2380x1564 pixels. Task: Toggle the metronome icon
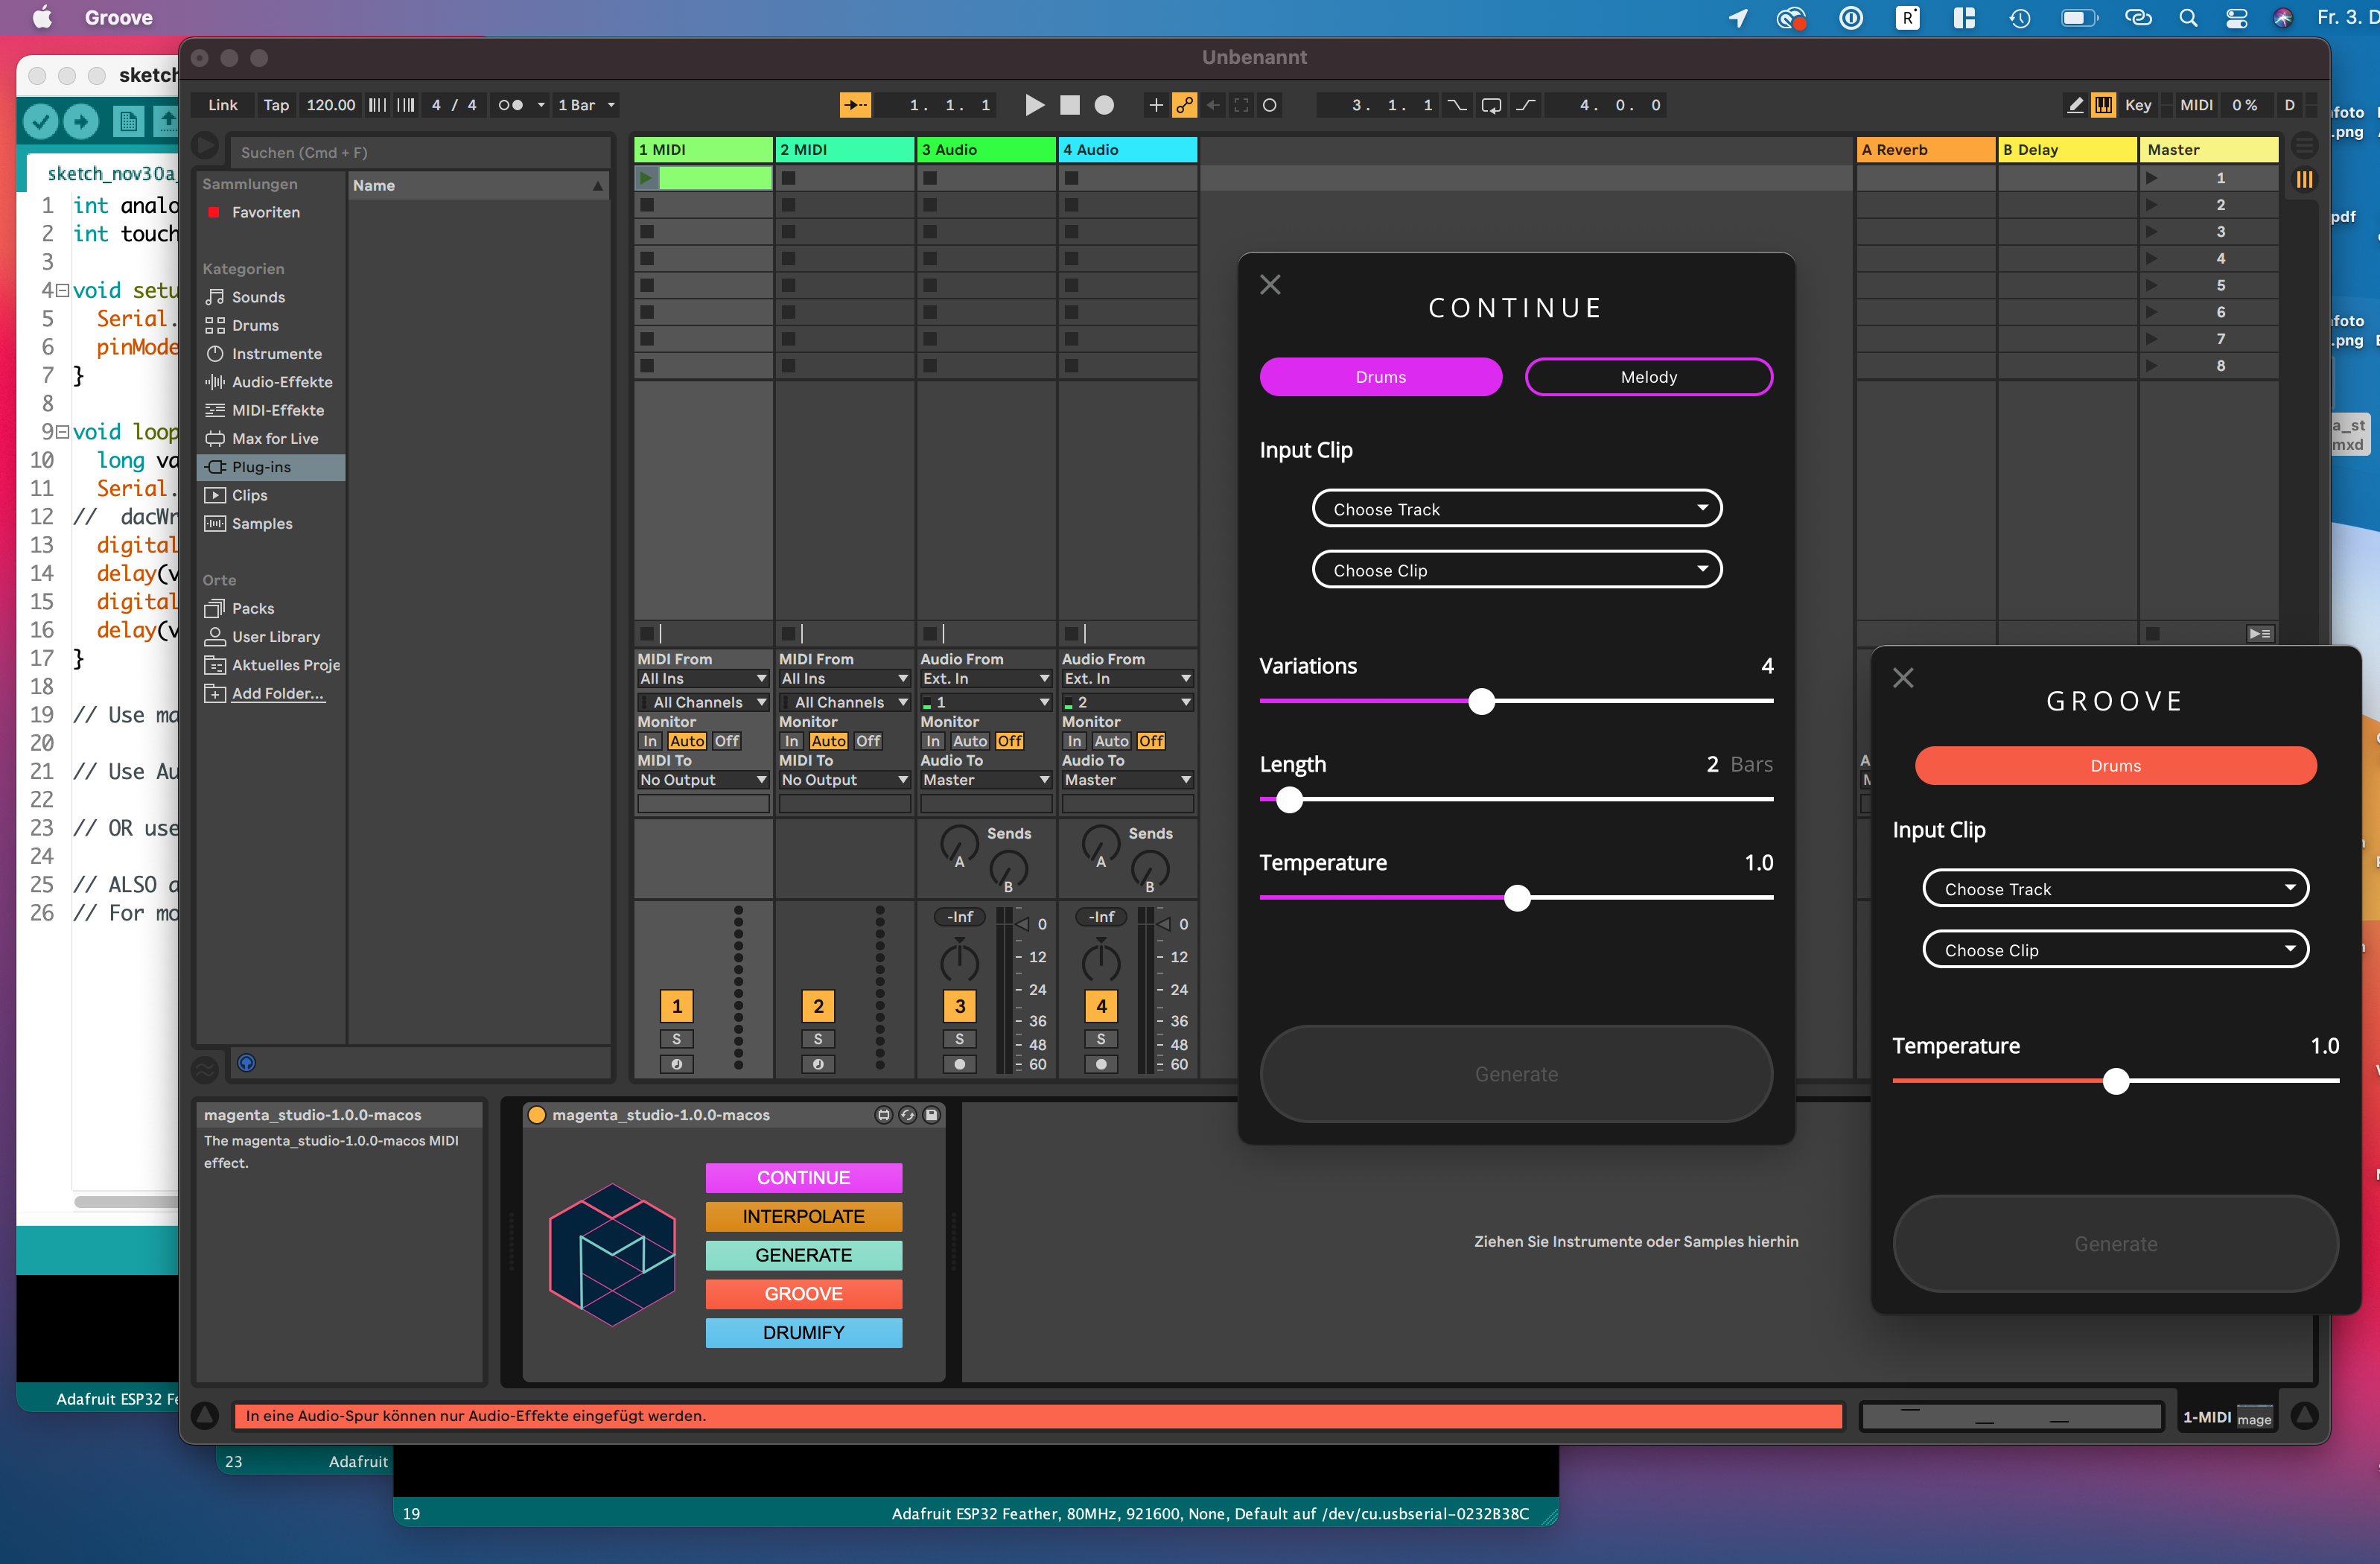510,105
